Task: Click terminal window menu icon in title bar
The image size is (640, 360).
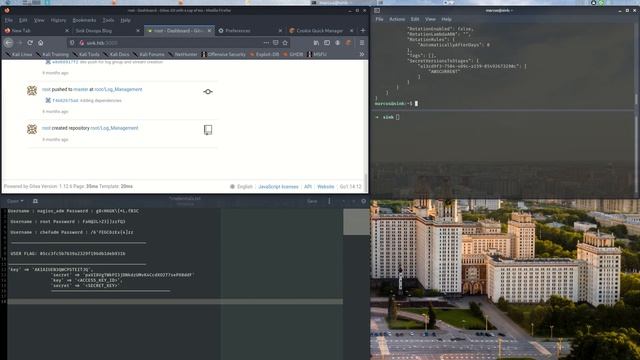Action: (377, 11)
